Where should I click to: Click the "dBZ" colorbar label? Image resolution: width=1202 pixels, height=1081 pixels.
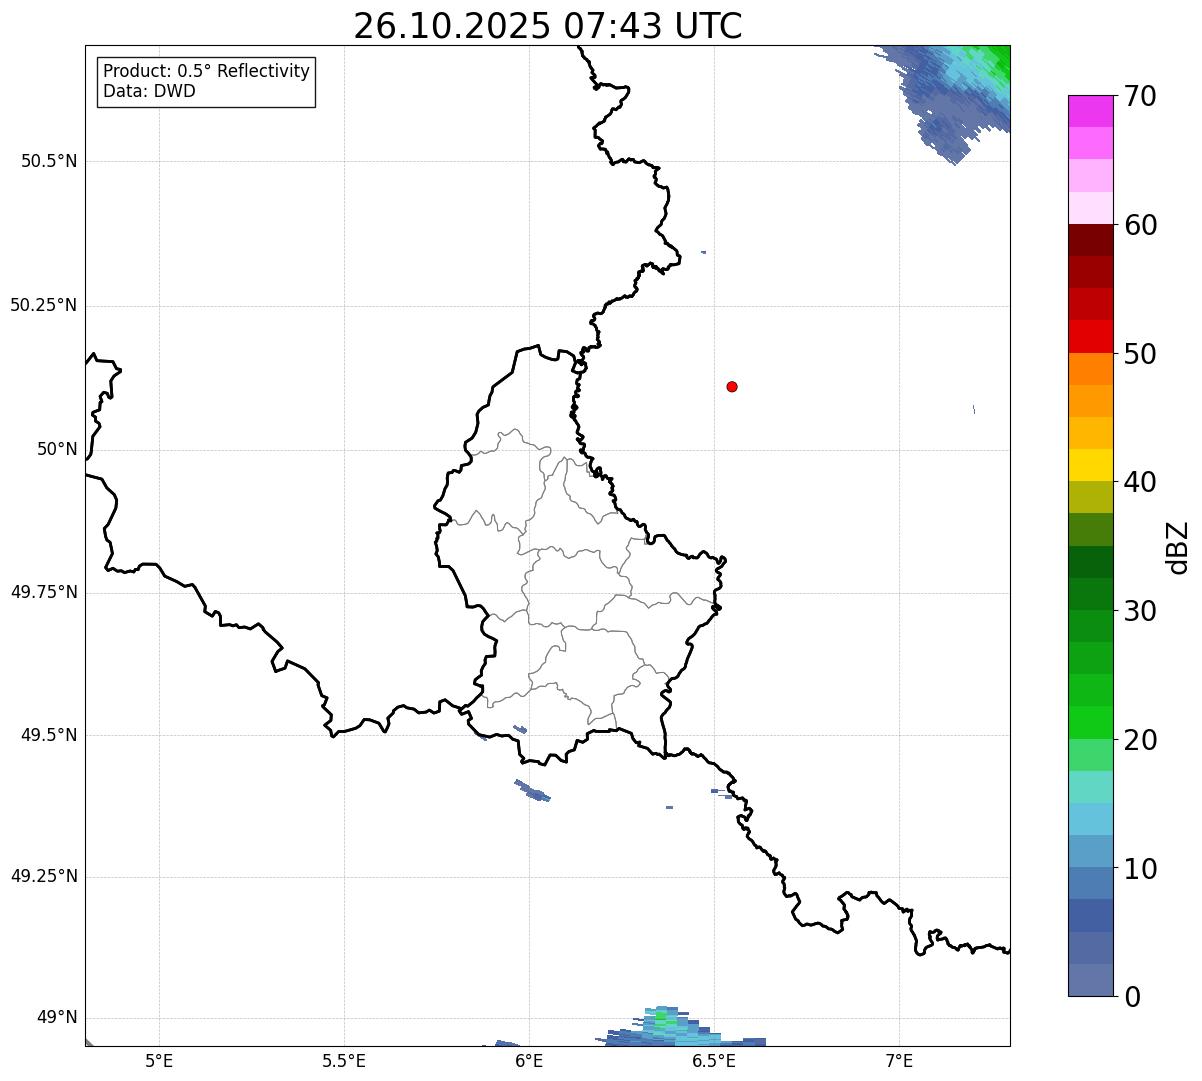pos(1178,547)
